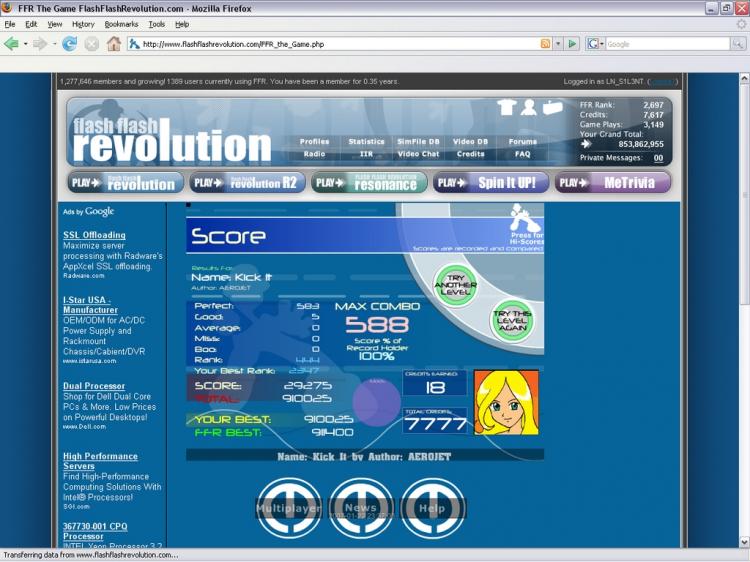Open the Radio link

pos(314,154)
